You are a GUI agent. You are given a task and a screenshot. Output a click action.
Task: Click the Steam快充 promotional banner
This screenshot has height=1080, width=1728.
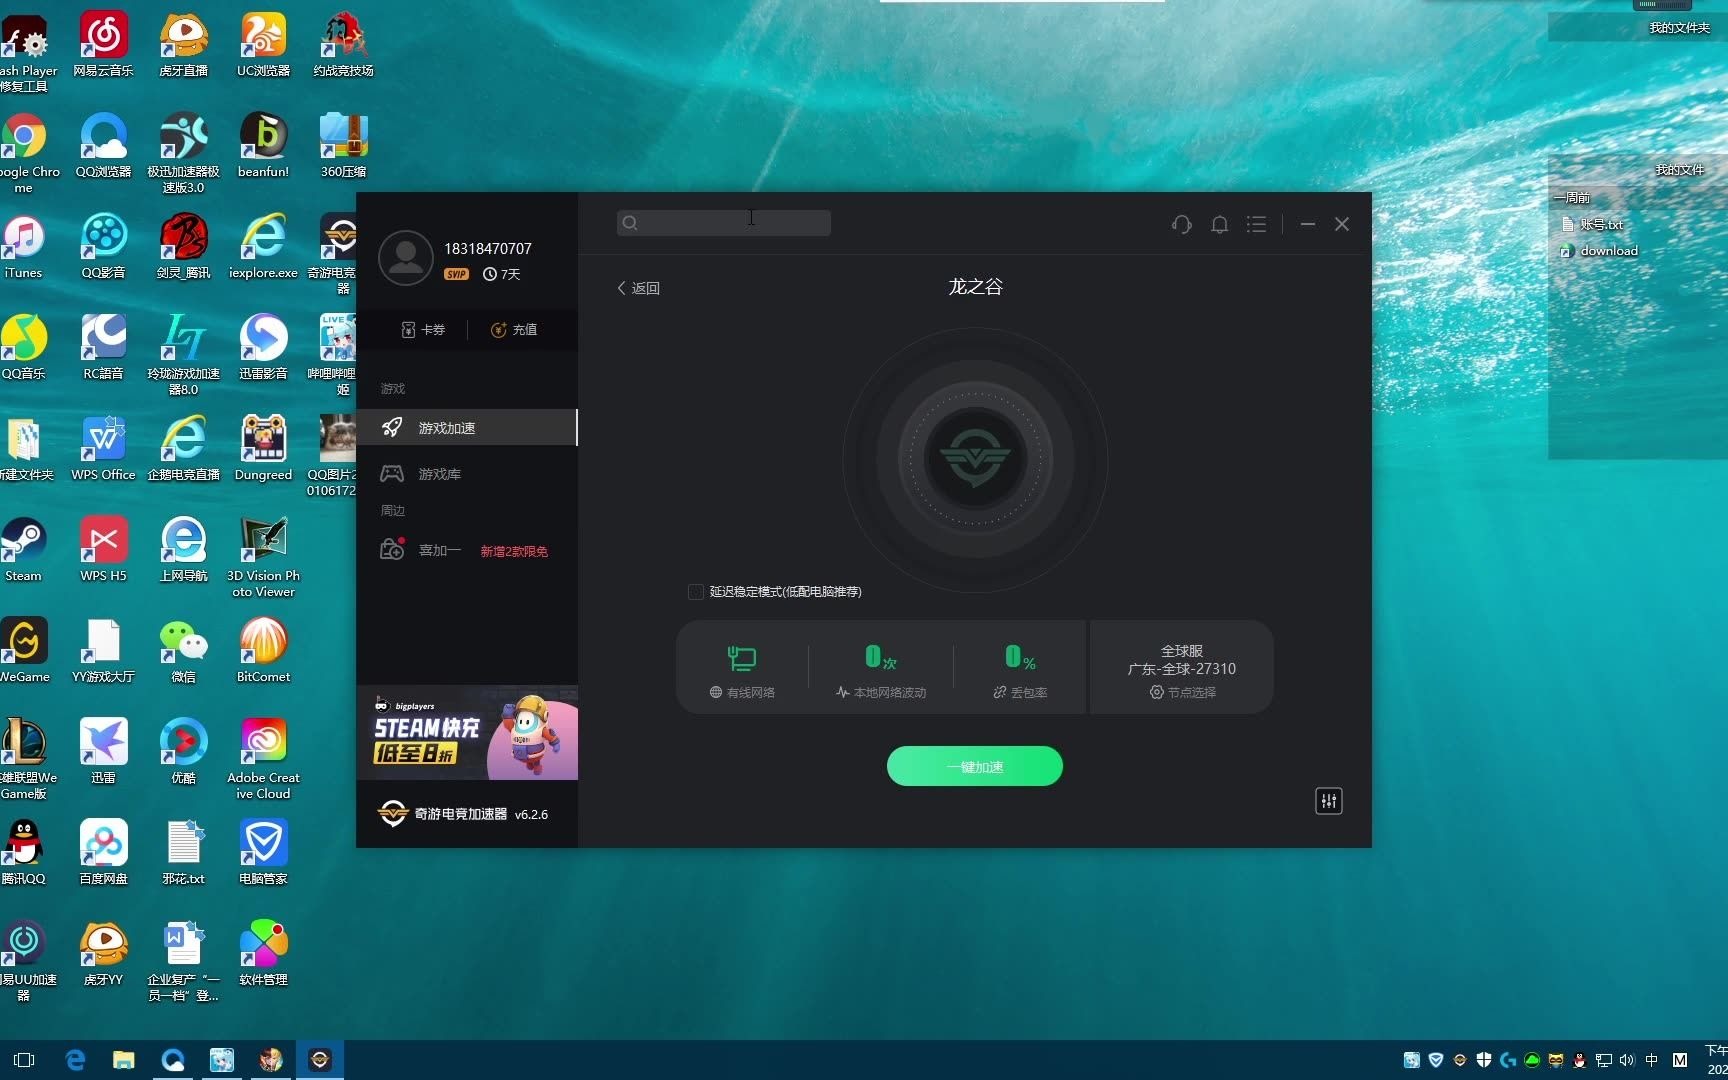(467, 733)
